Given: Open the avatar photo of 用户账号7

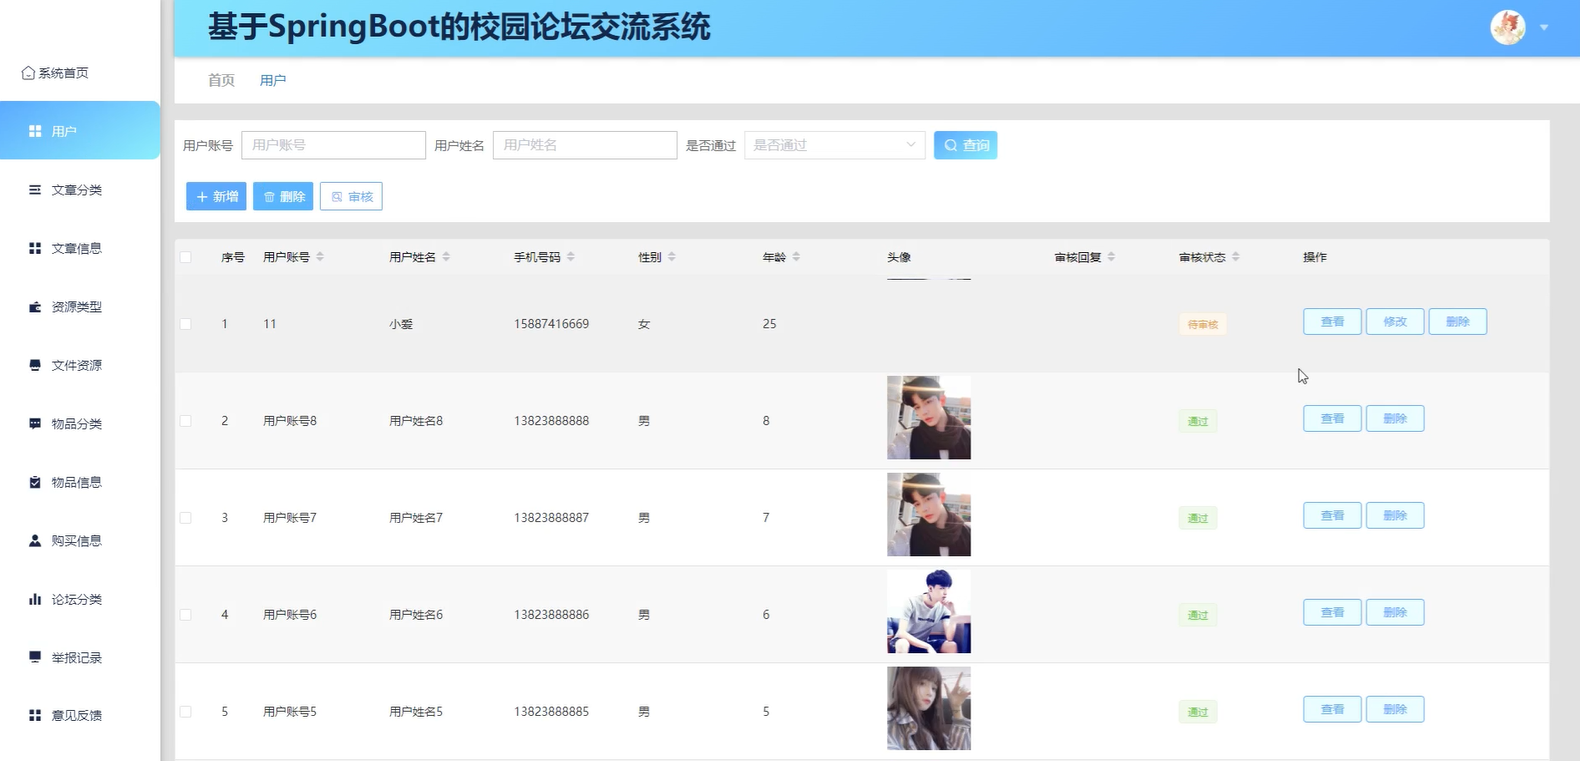Looking at the screenshot, I should (x=929, y=515).
